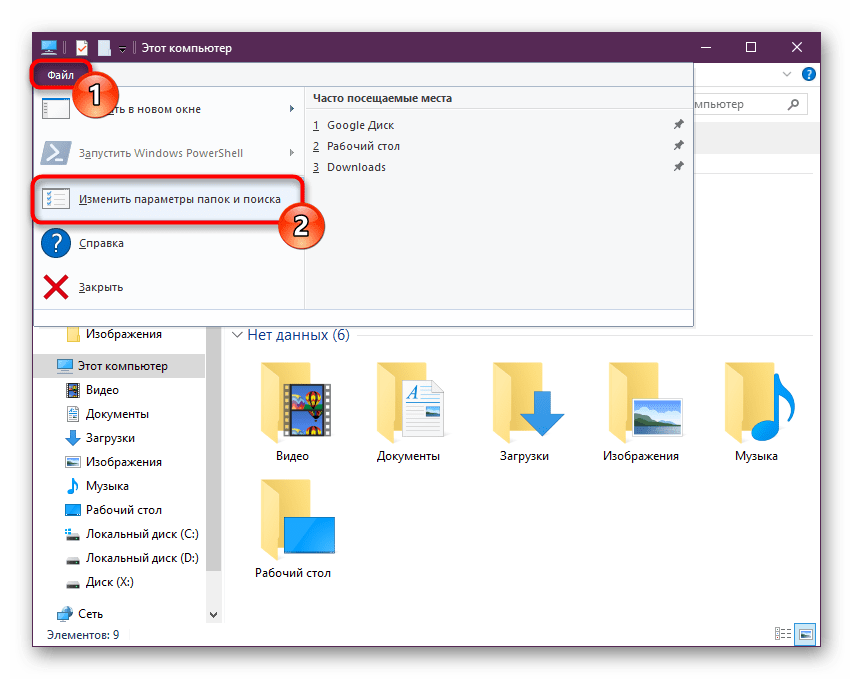The image size is (853, 679).
Task: Expand the Quick Access Toolbar dropdown arrow
Action: (x=122, y=48)
